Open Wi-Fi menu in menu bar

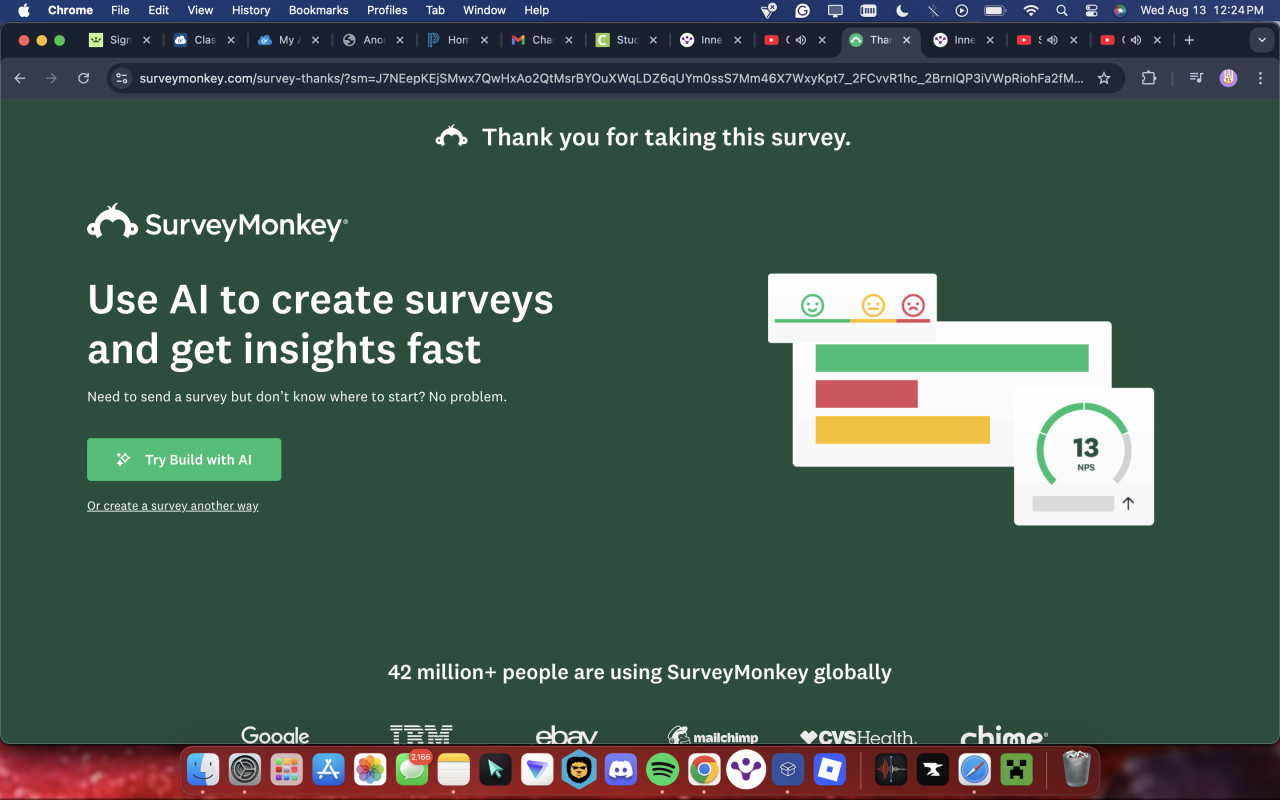coord(1031,10)
